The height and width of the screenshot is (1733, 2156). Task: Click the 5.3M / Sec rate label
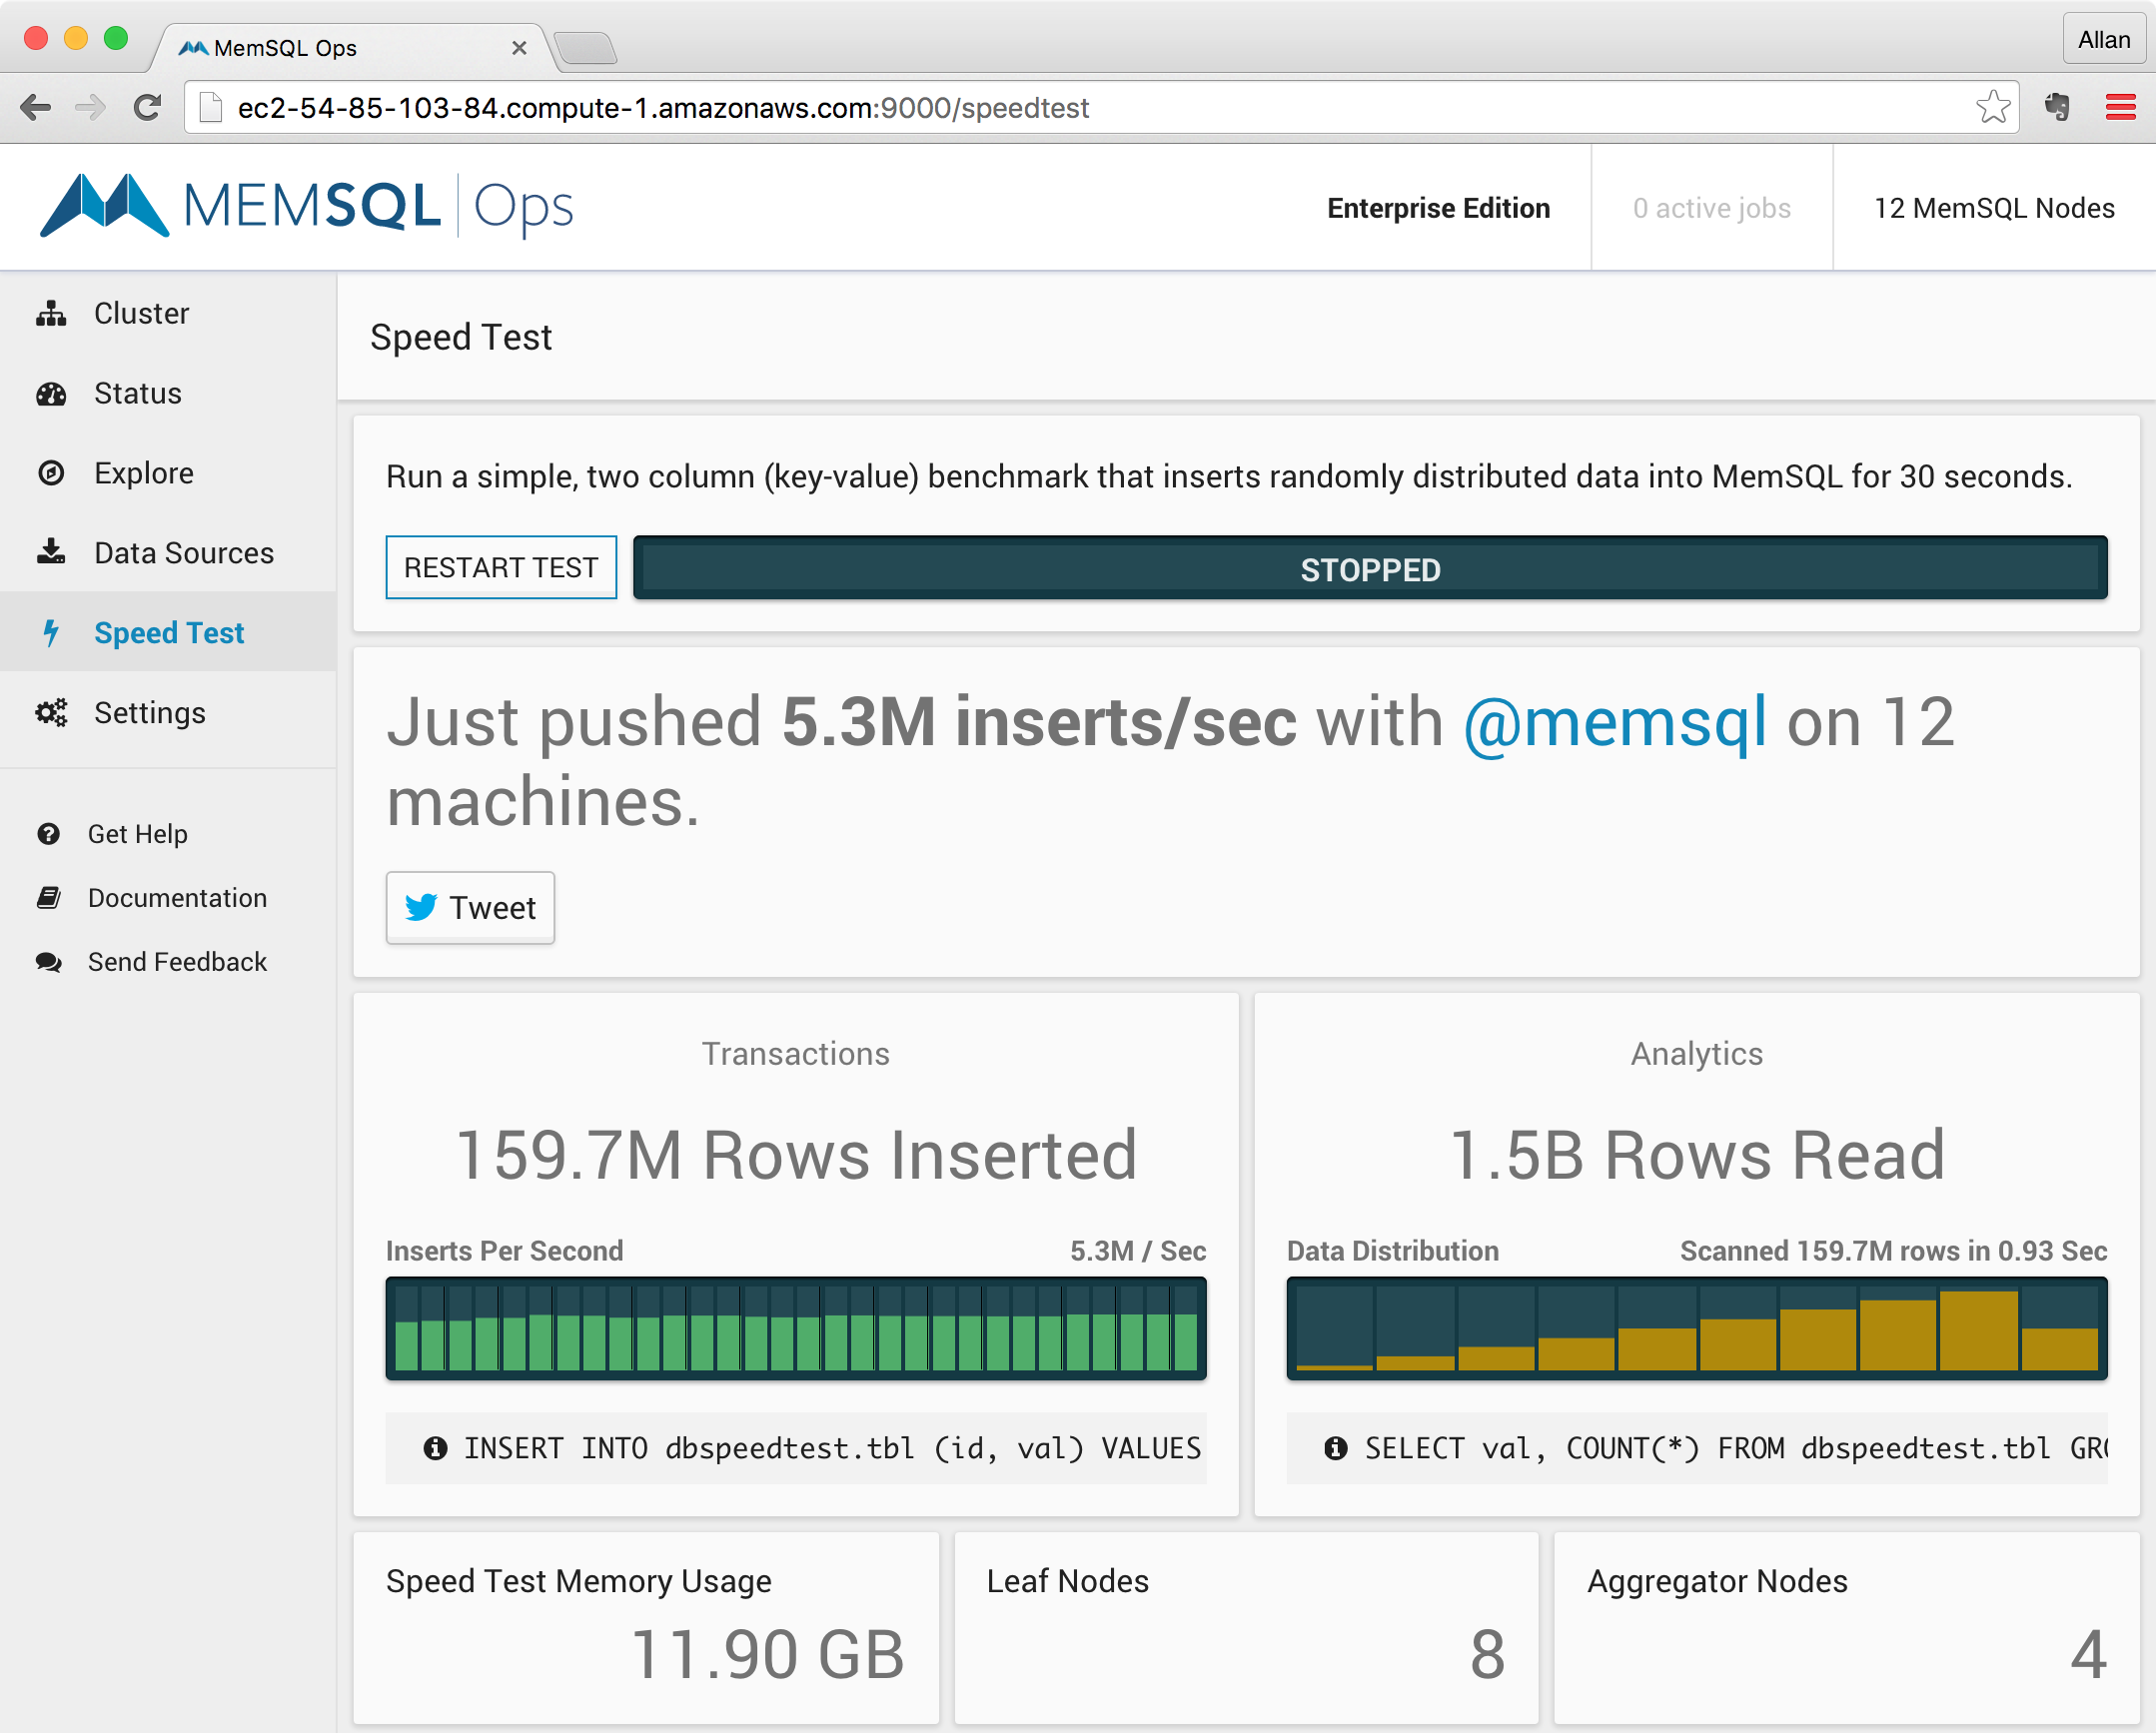coord(1138,1250)
